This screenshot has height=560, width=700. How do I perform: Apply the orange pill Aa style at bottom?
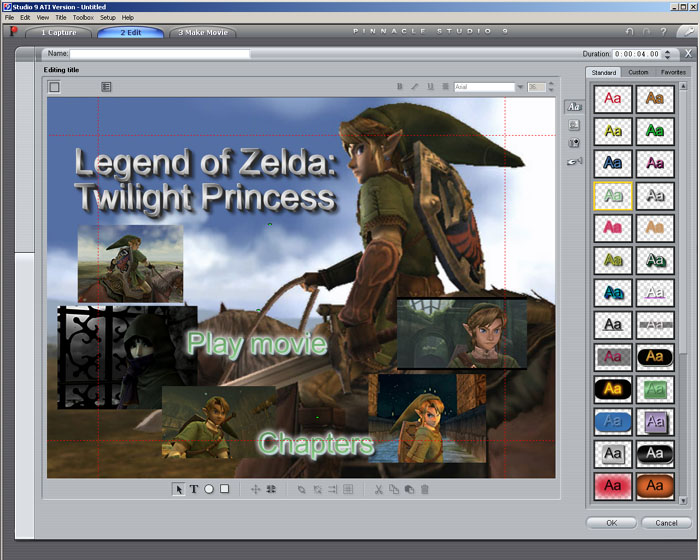[x=655, y=486]
